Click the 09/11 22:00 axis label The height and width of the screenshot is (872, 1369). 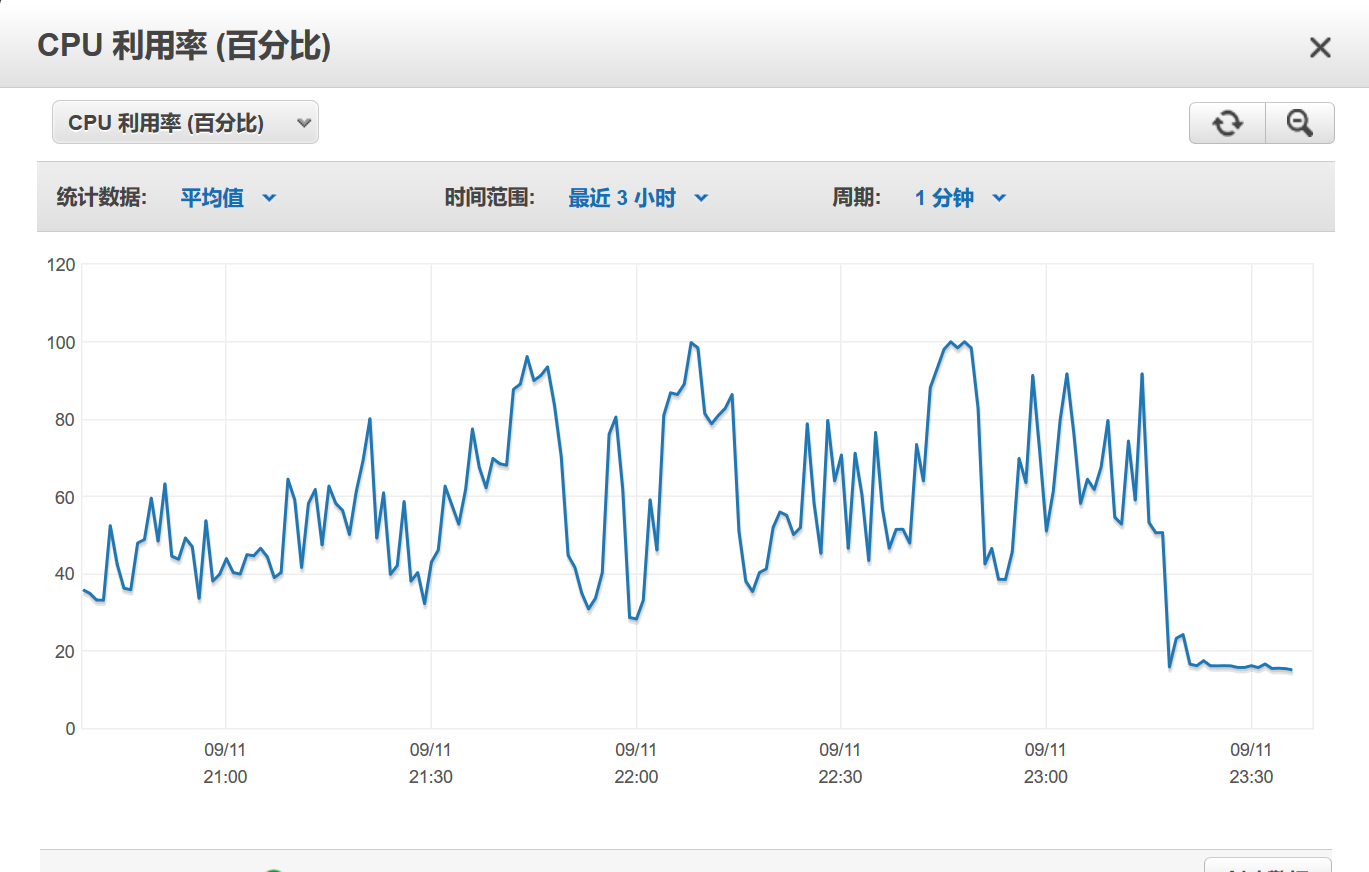pyautogui.click(x=635, y=763)
